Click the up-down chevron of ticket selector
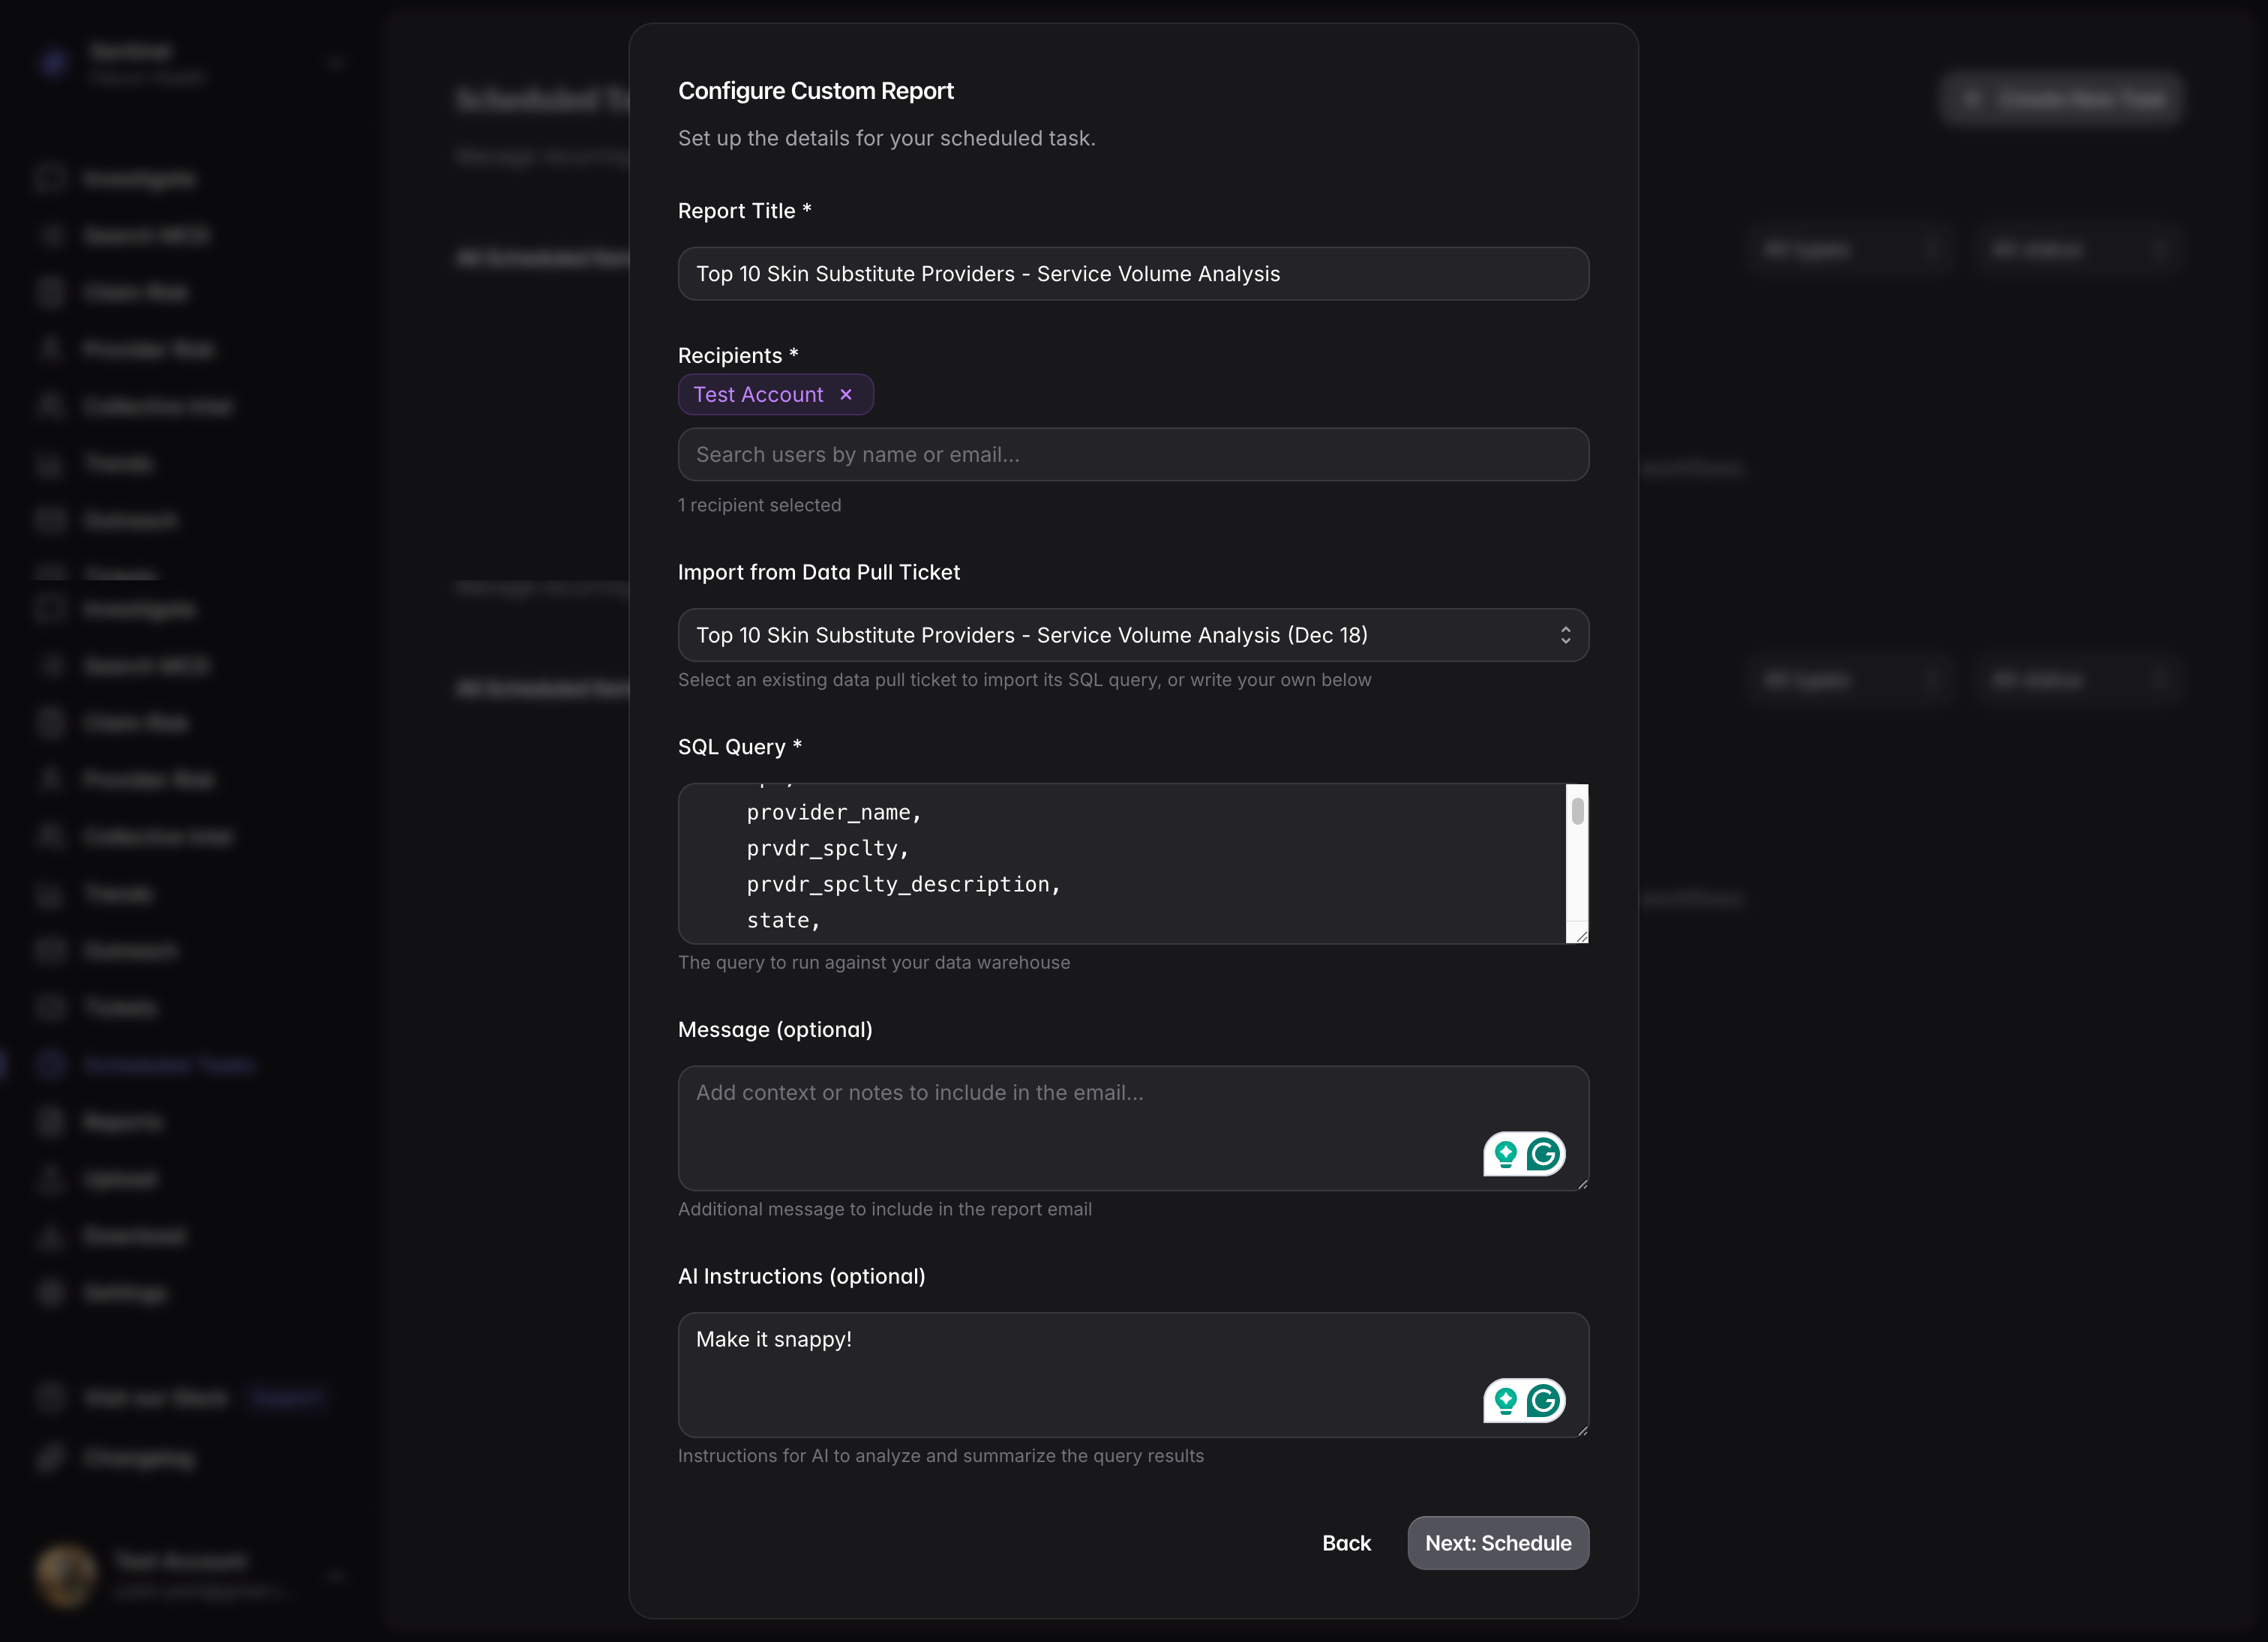Screen dimensions: 2268x1642 (1565, 635)
